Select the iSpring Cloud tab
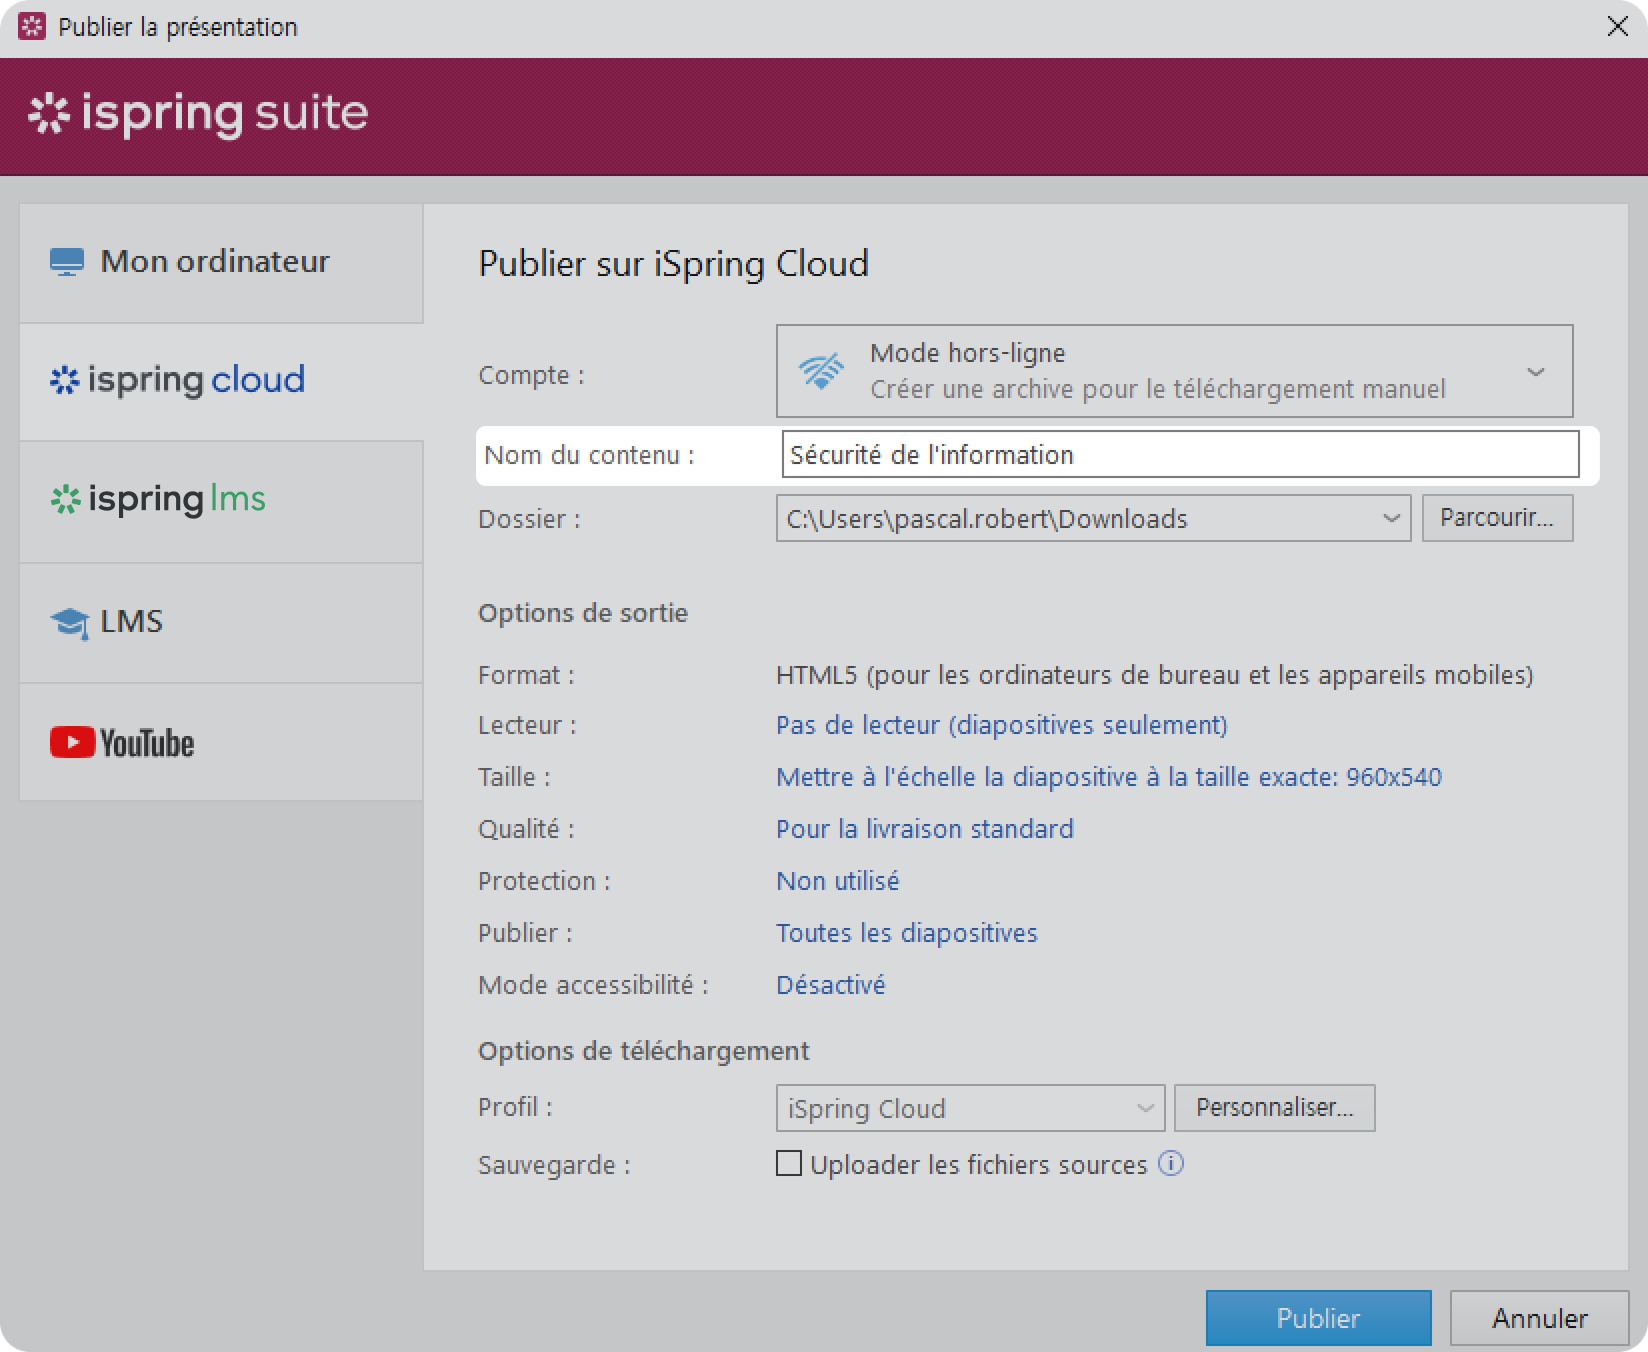The width and height of the screenshot is (1648, 1352). point(221,381)
